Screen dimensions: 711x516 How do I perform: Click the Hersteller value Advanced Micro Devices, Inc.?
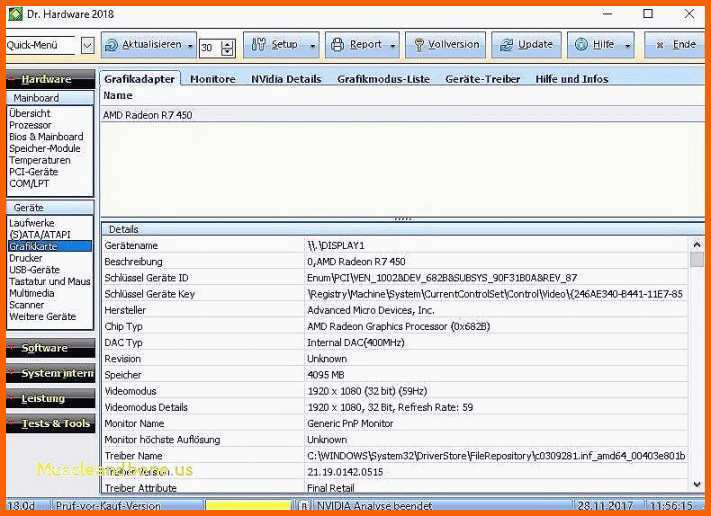pyautogui.click(x=371, y=311)
